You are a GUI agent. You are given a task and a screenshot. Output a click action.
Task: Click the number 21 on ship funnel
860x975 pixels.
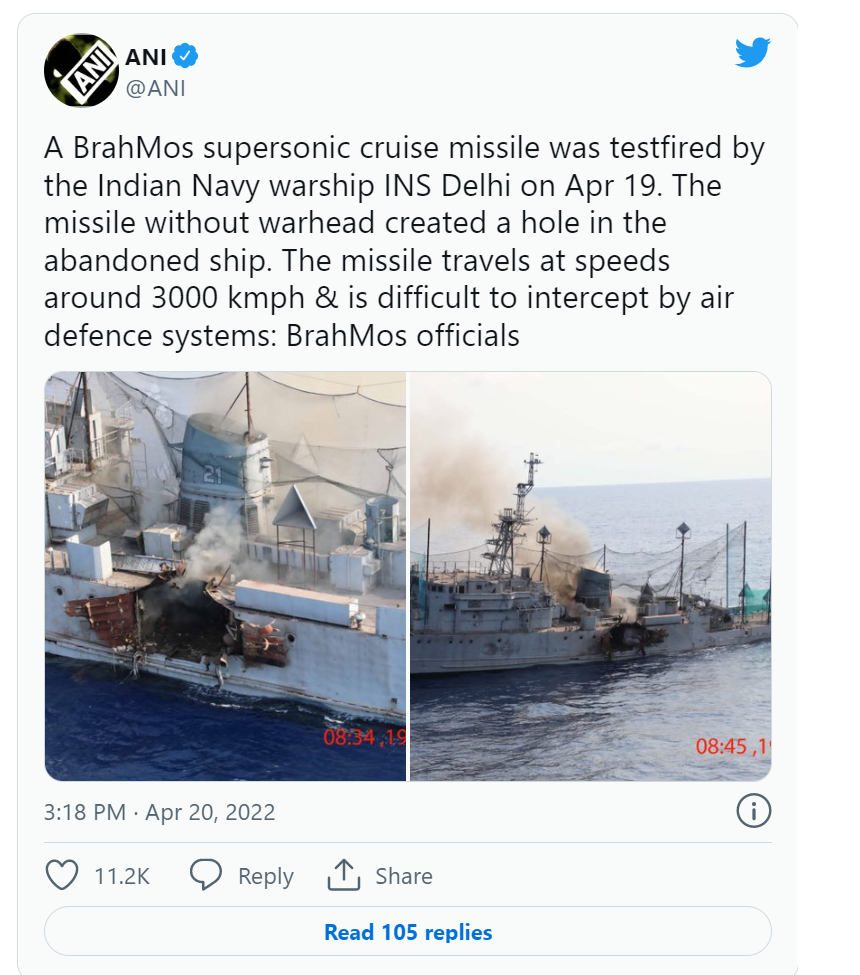coord(213,476)
